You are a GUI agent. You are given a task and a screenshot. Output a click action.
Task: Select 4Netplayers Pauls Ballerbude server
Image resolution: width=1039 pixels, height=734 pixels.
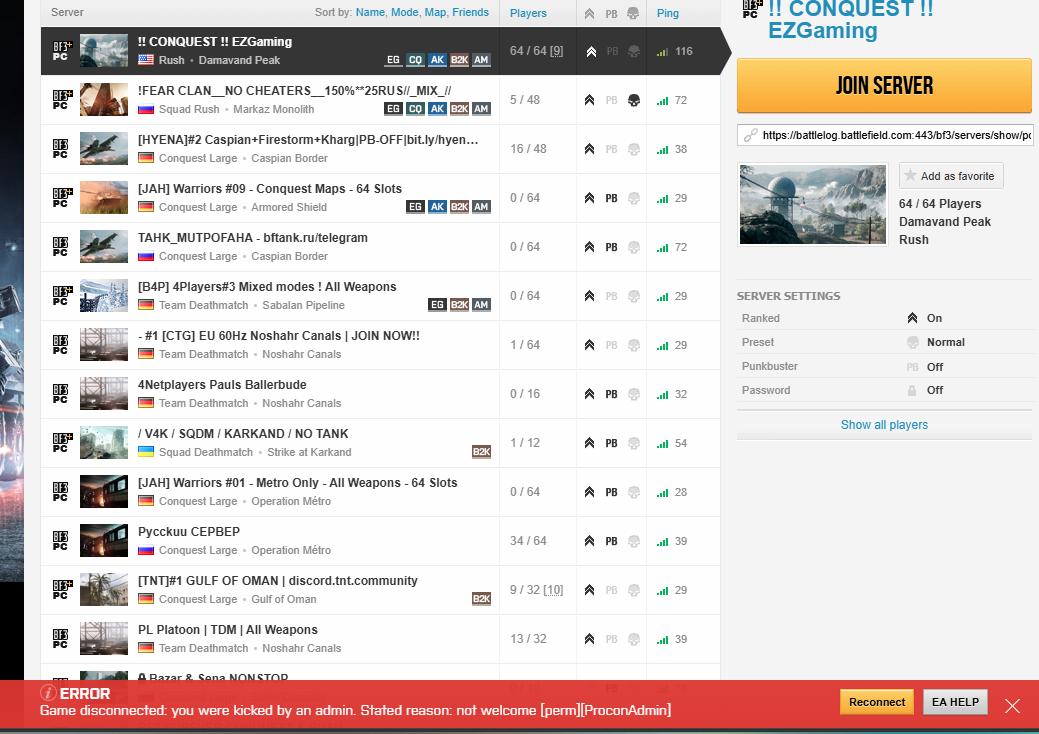click(380, 394)
